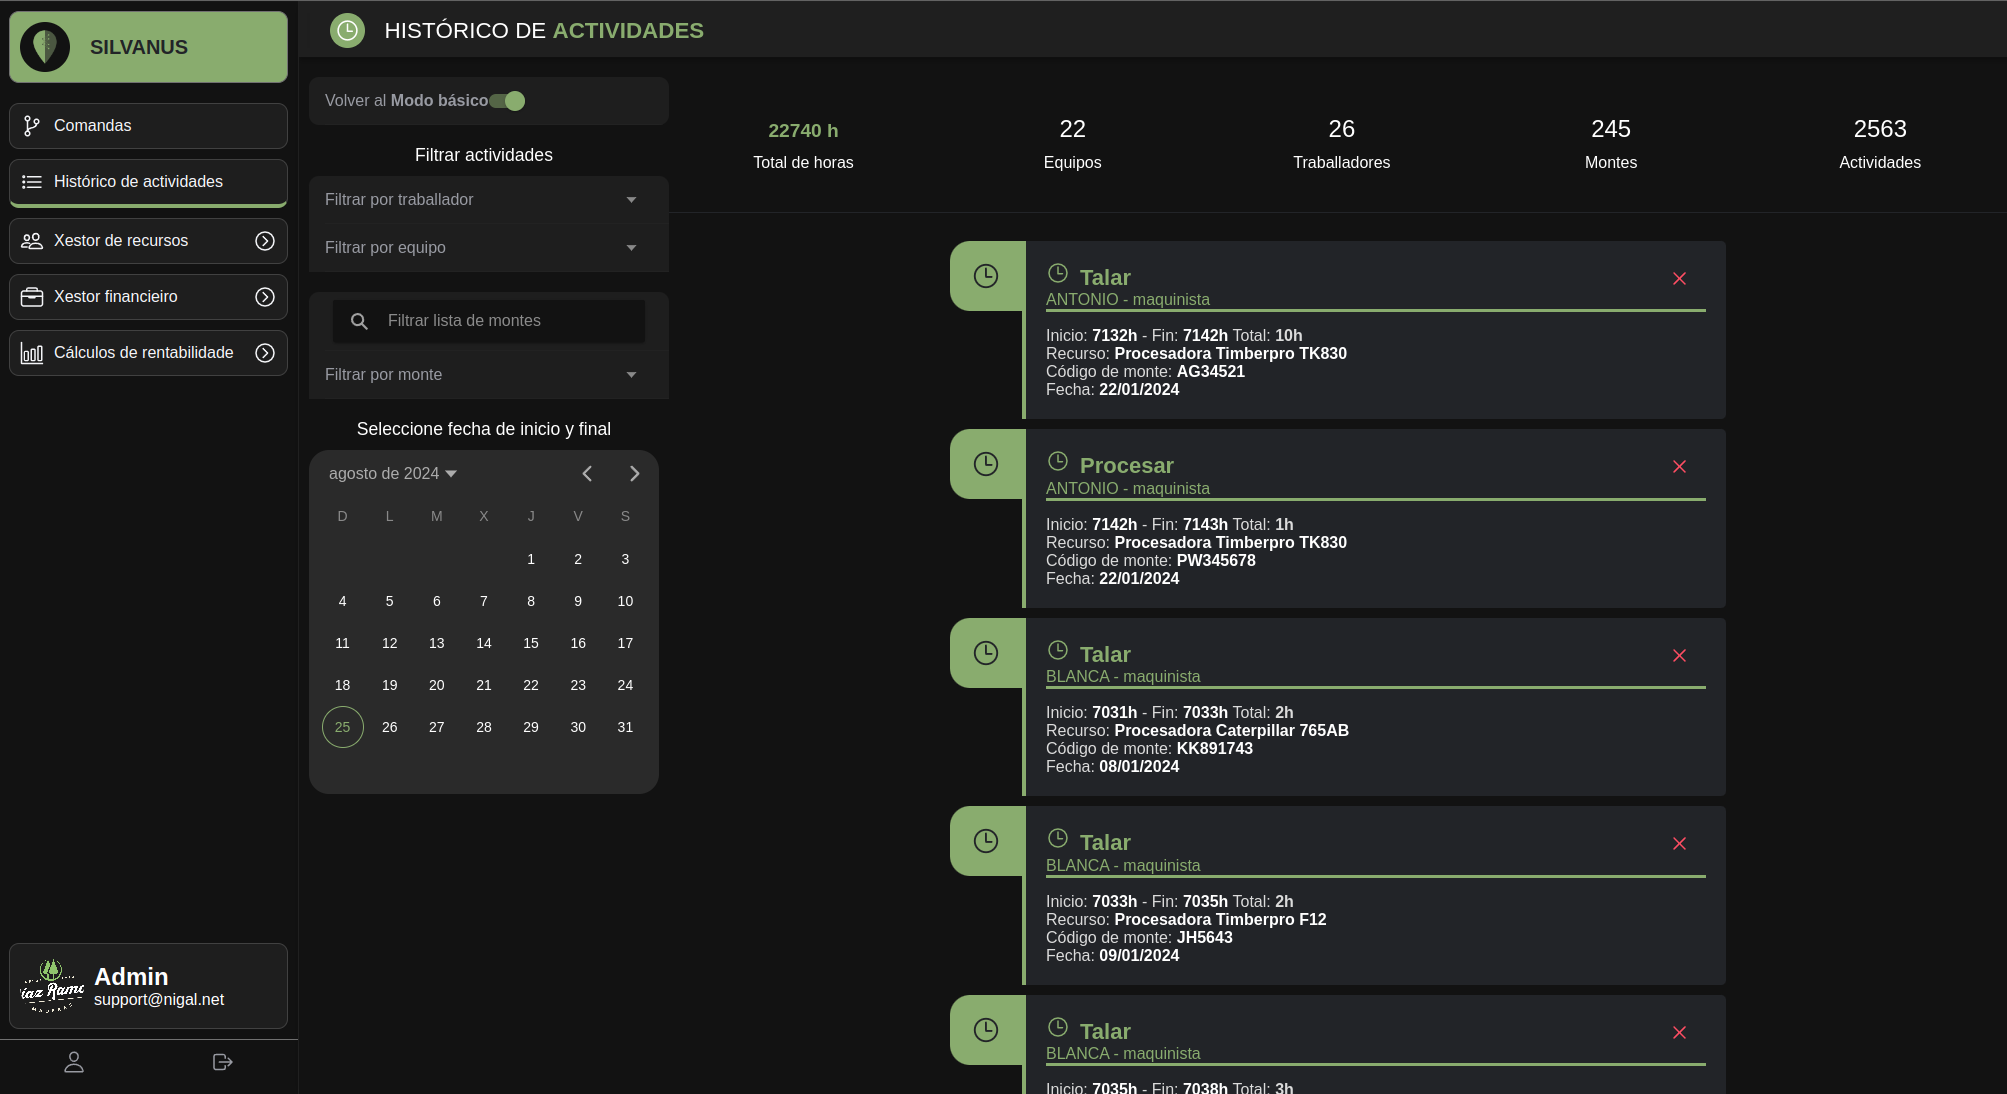This screenshot has height=1094, width=2007.
Task: Click the Cálculos de rentabilidade chart icon
Action: pyautogui.click(x=32, y=353)
